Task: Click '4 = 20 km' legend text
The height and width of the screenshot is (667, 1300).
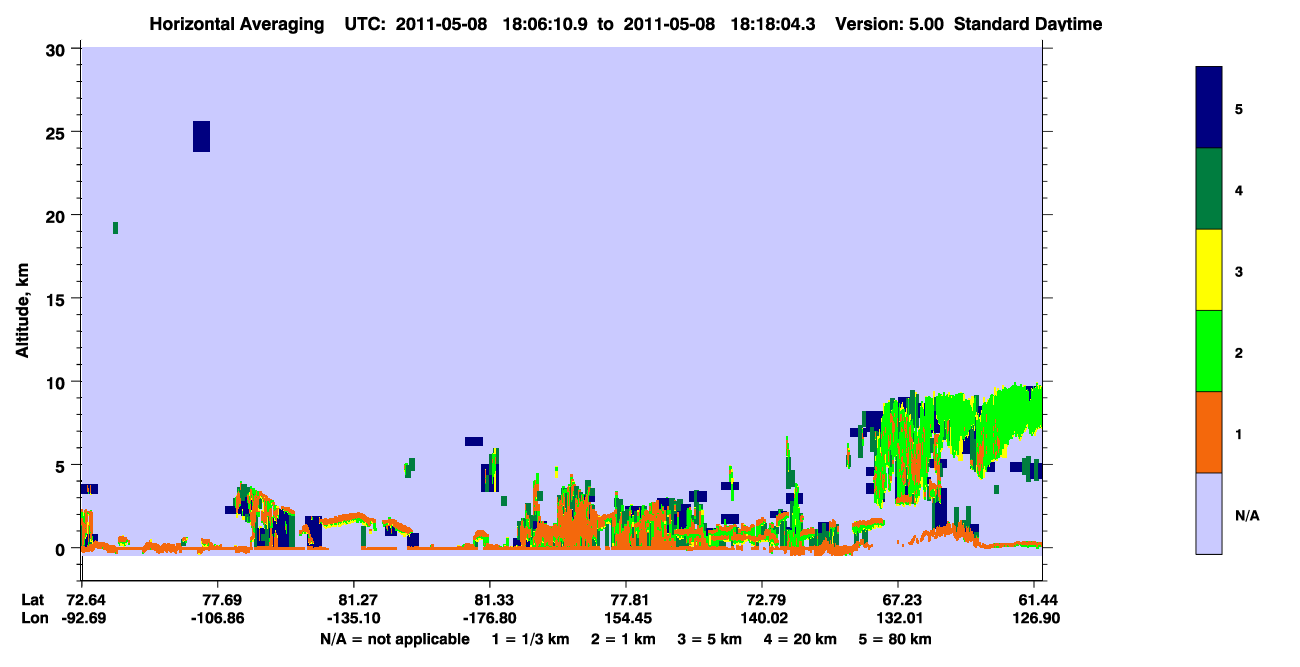Action: click(x=801, y=639)
